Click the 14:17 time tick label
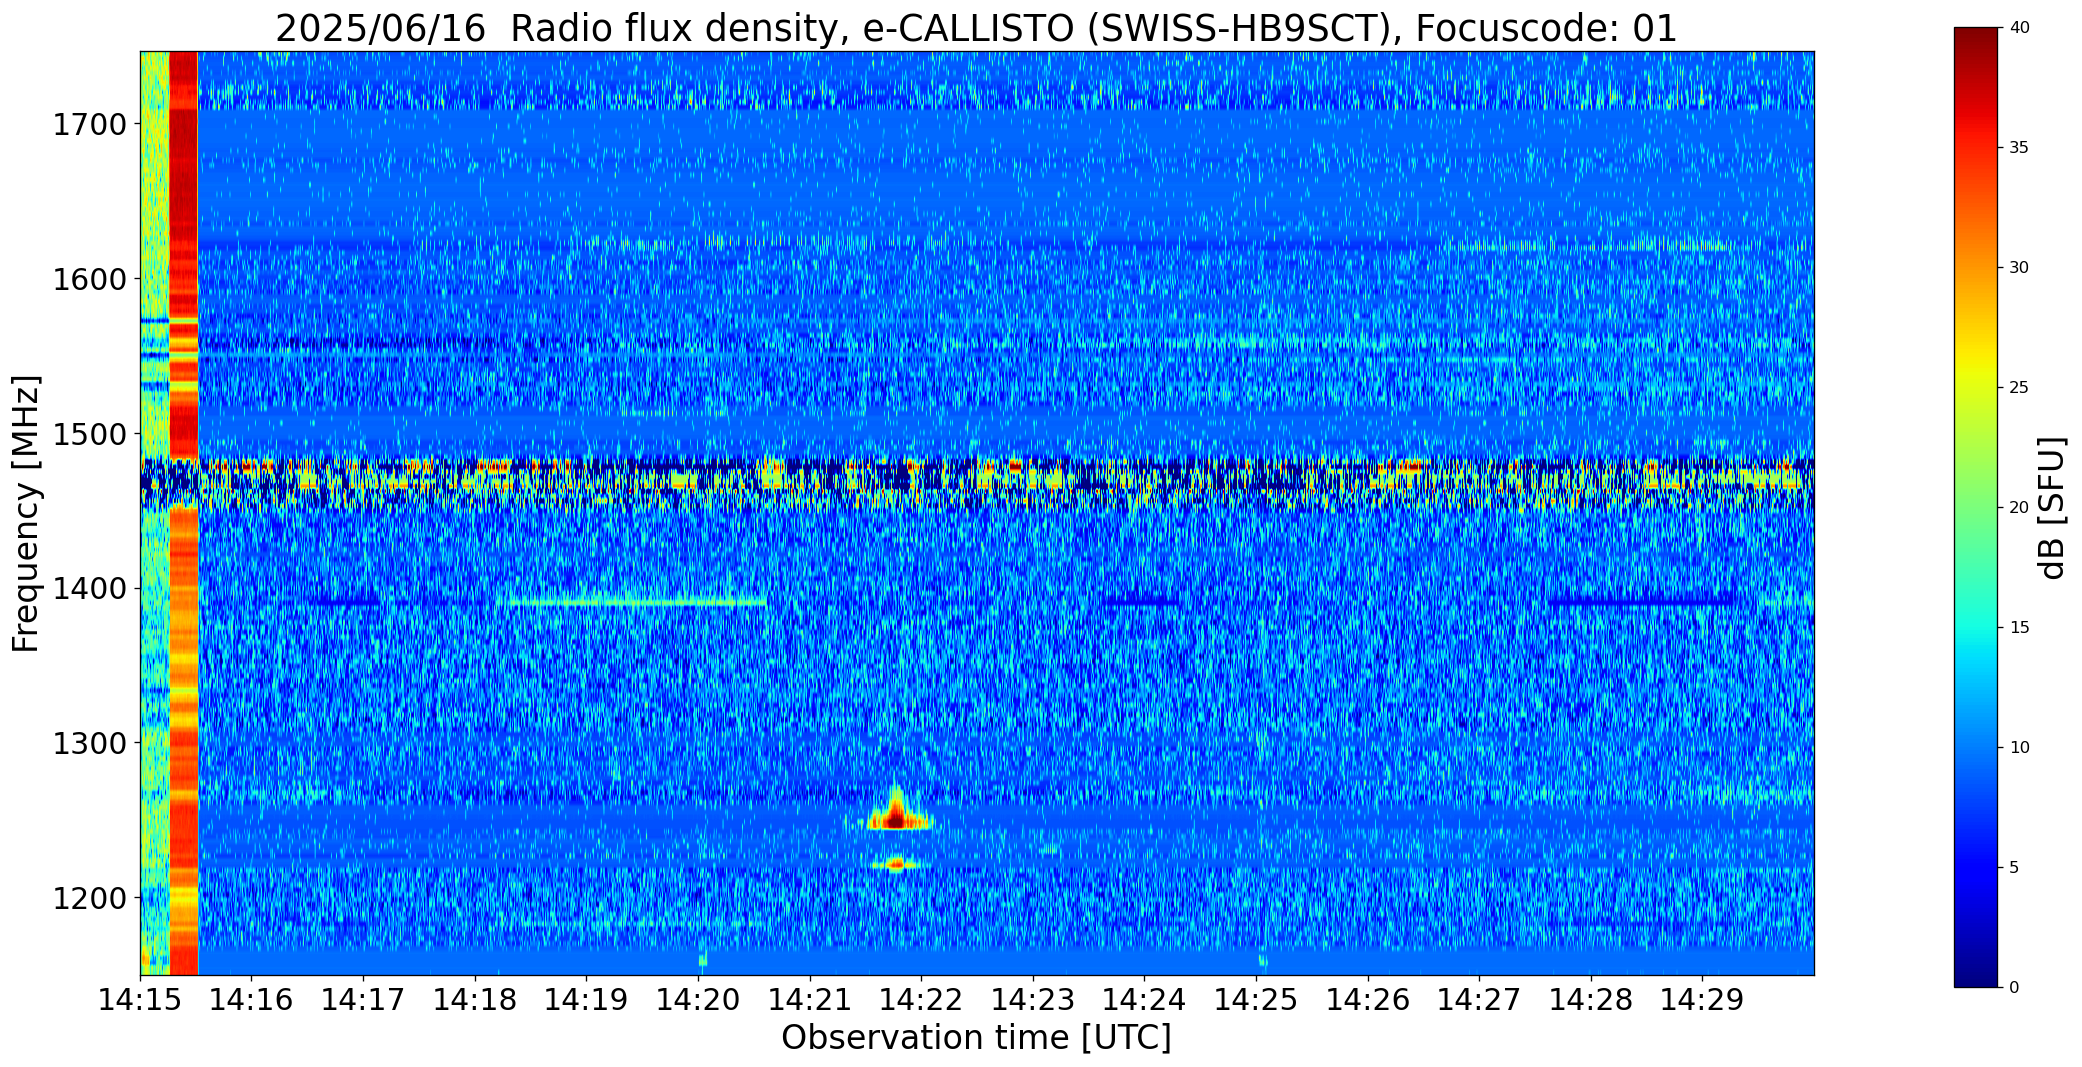Image resolution: width=2082 pixels, height=1067 pixels. coord(364,999)
